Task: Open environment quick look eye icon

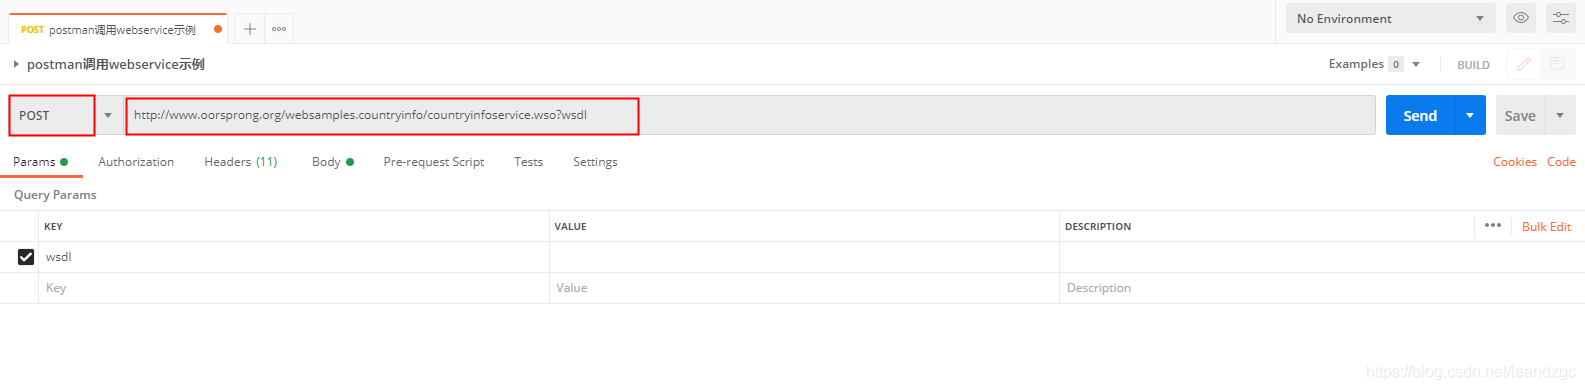Action: point(1521,18)
